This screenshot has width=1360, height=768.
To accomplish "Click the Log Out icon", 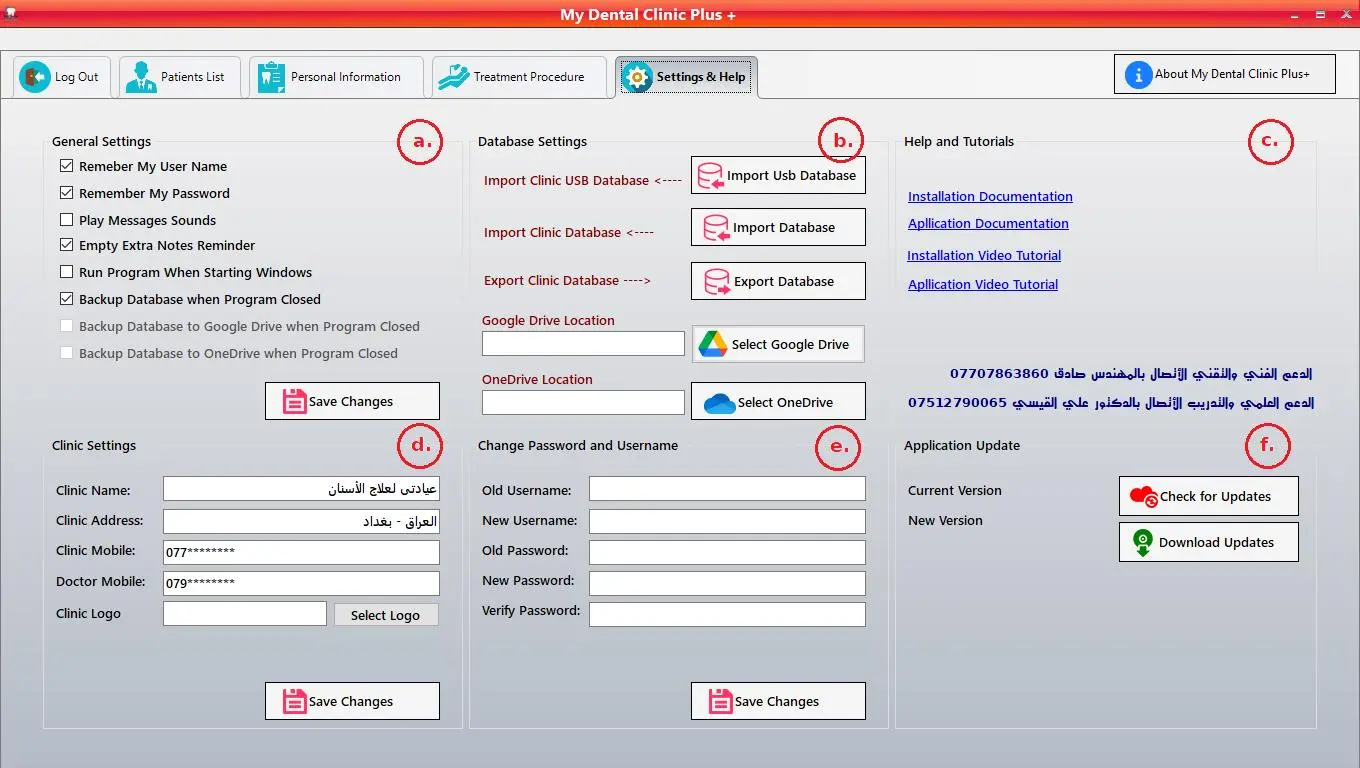I will point(35,76).
